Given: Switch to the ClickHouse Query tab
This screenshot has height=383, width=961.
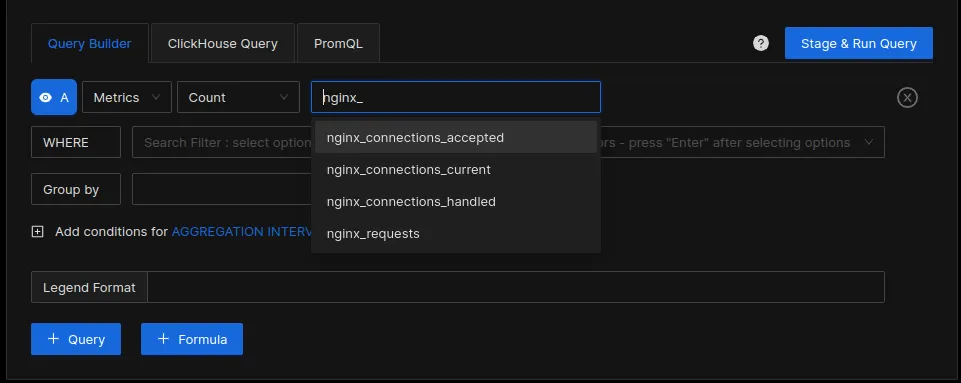Looking at the screenshot, I should pos(222,44).
